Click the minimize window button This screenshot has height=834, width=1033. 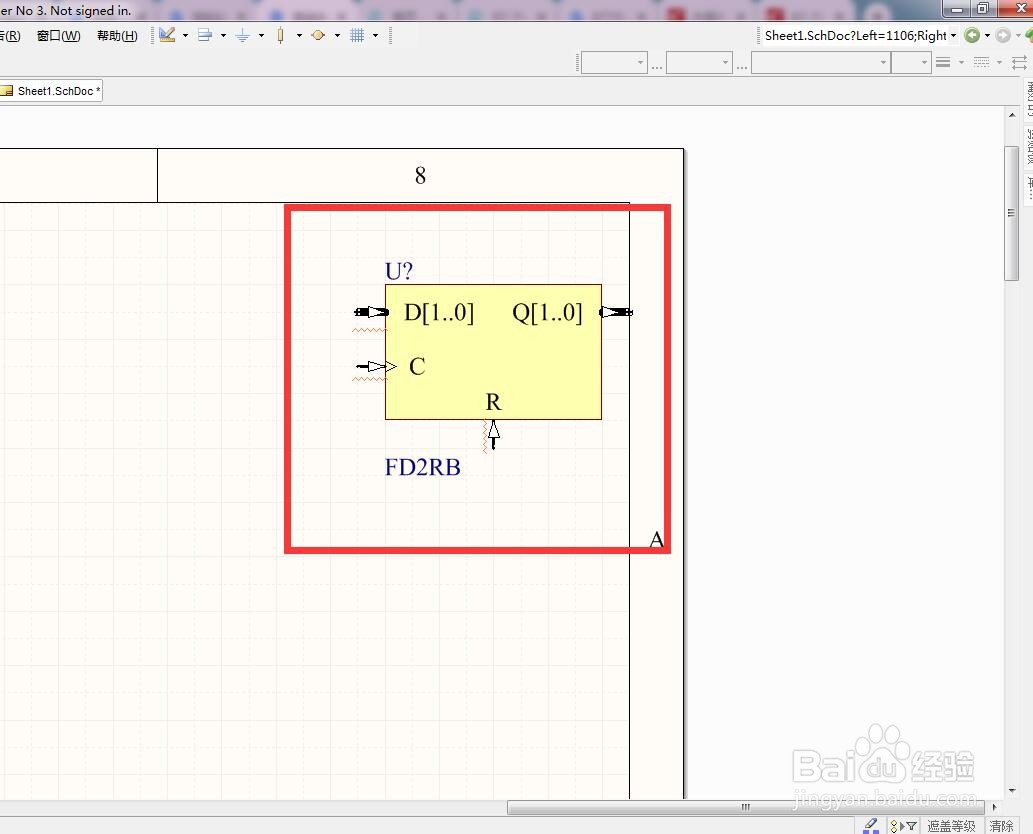pyautogui.click(x=957, y=9)
